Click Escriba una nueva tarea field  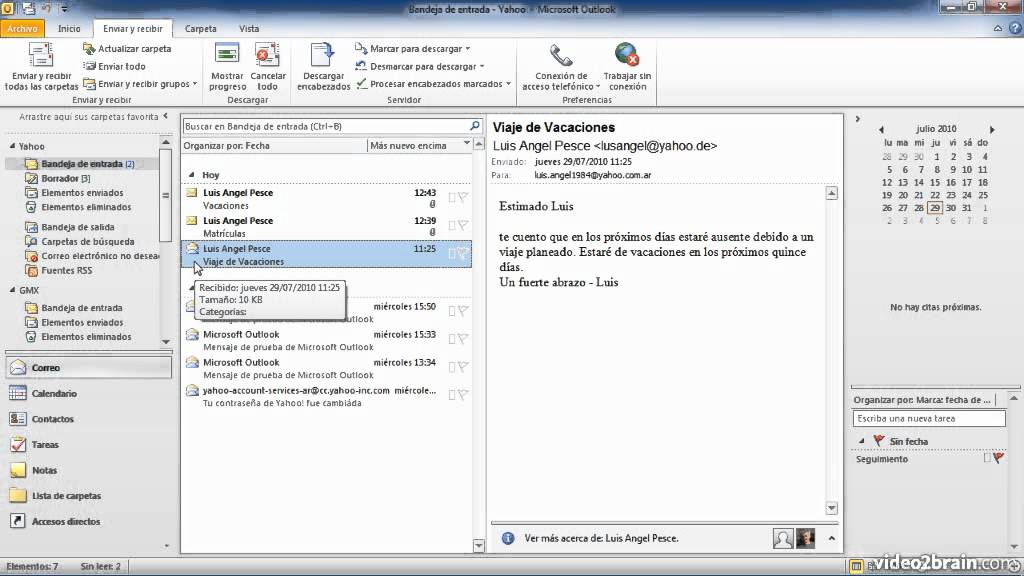(929, 419)
